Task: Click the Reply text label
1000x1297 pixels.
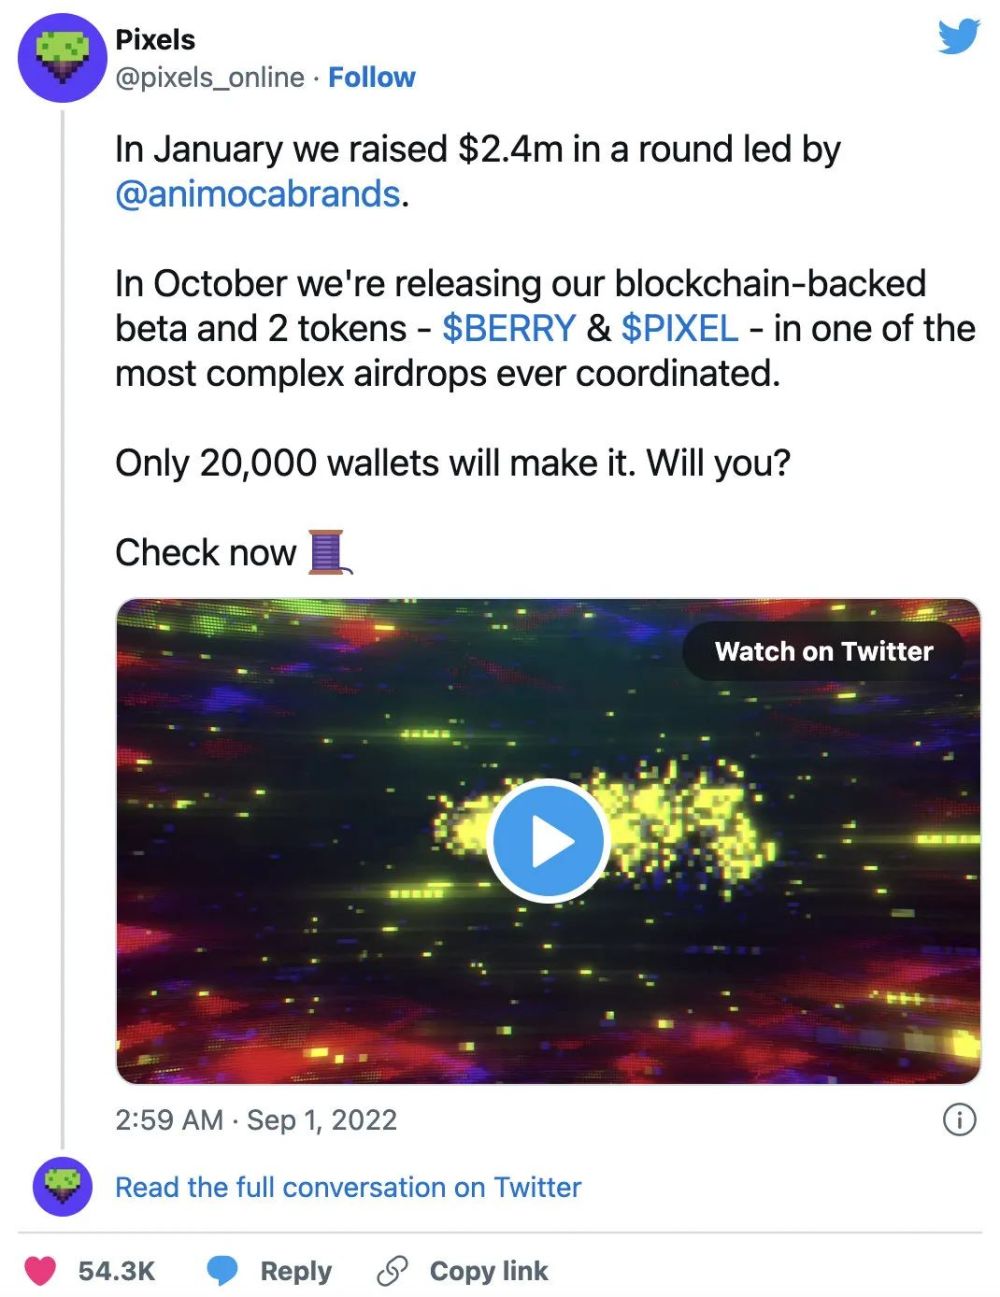Action: pos(296,1271)
